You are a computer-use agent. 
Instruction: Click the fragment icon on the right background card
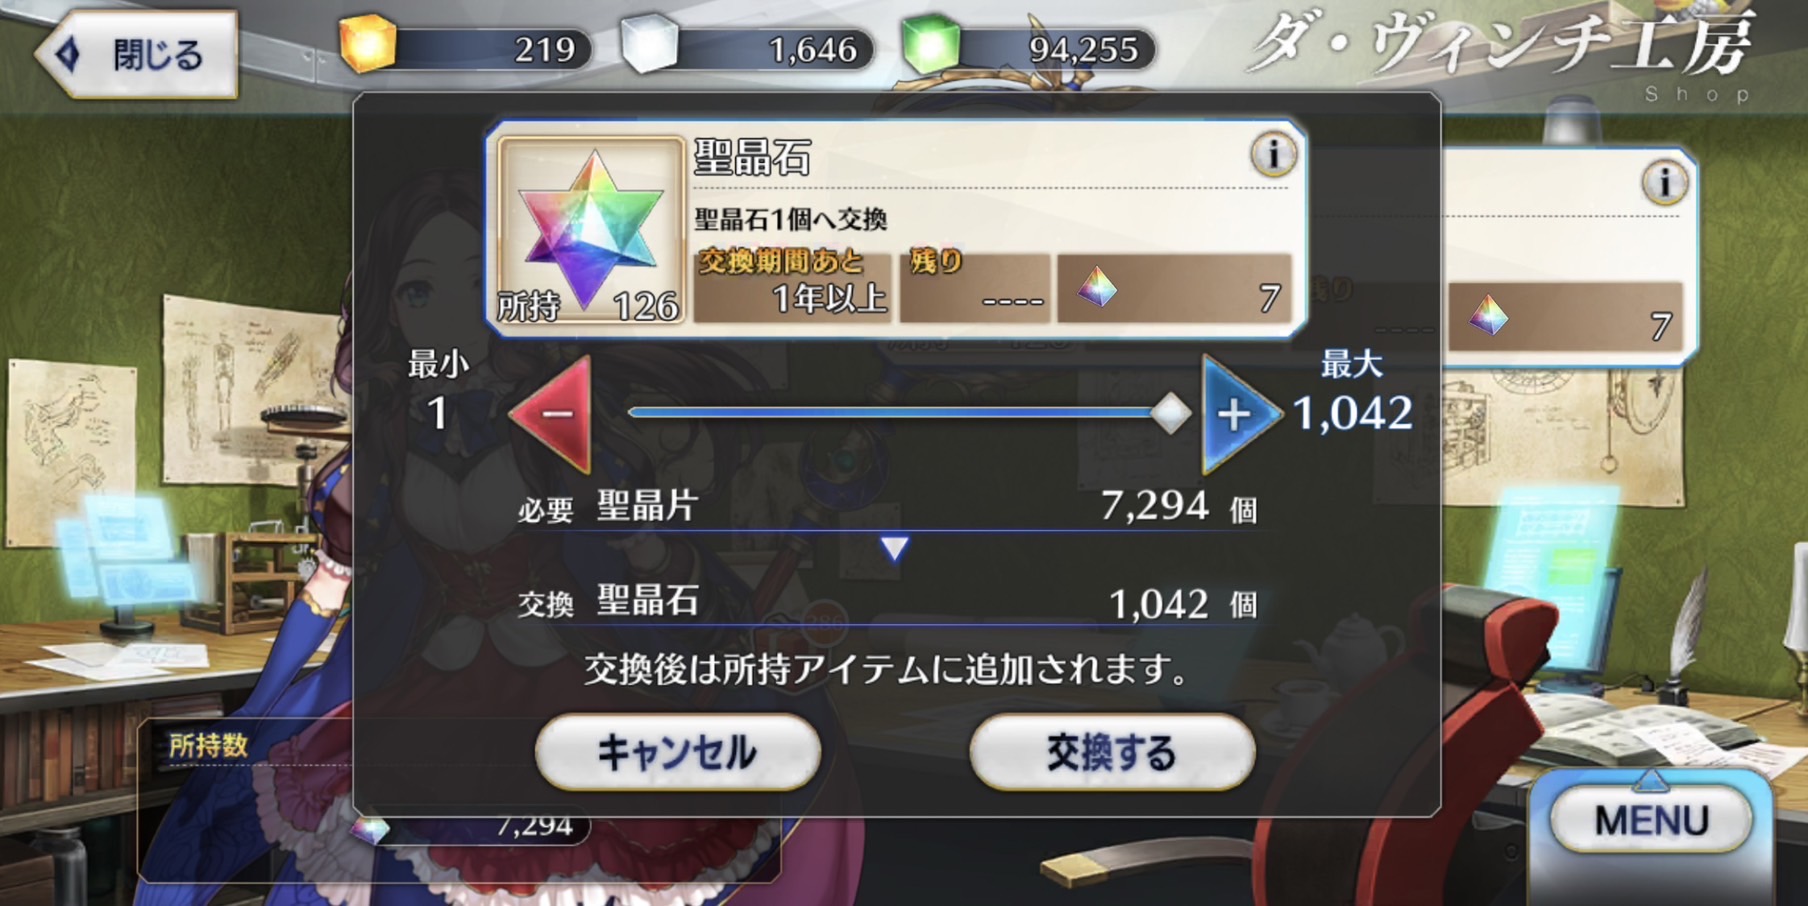(x=1488, y=316)
